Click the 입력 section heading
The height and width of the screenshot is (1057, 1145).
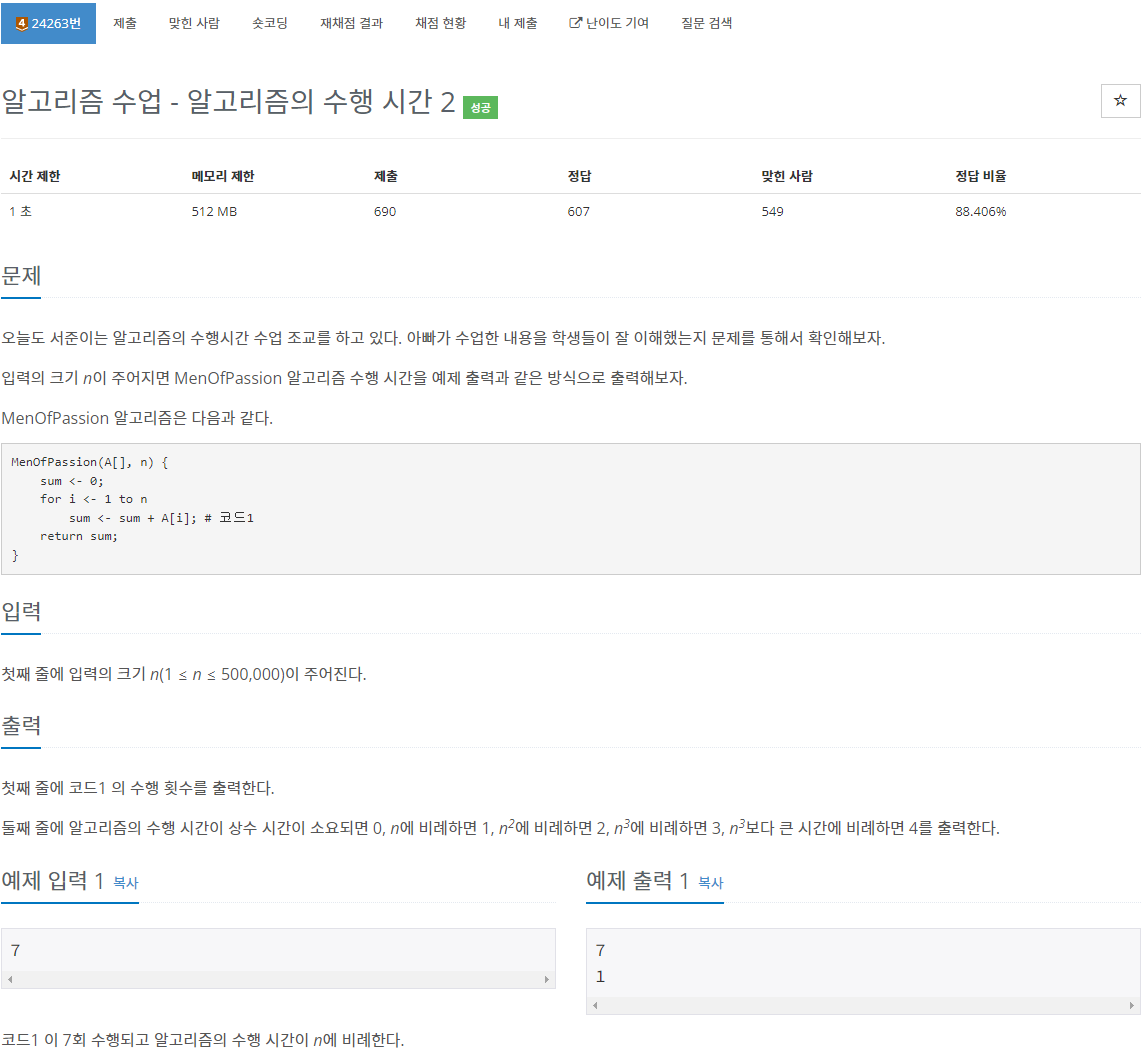coord(21,611)
